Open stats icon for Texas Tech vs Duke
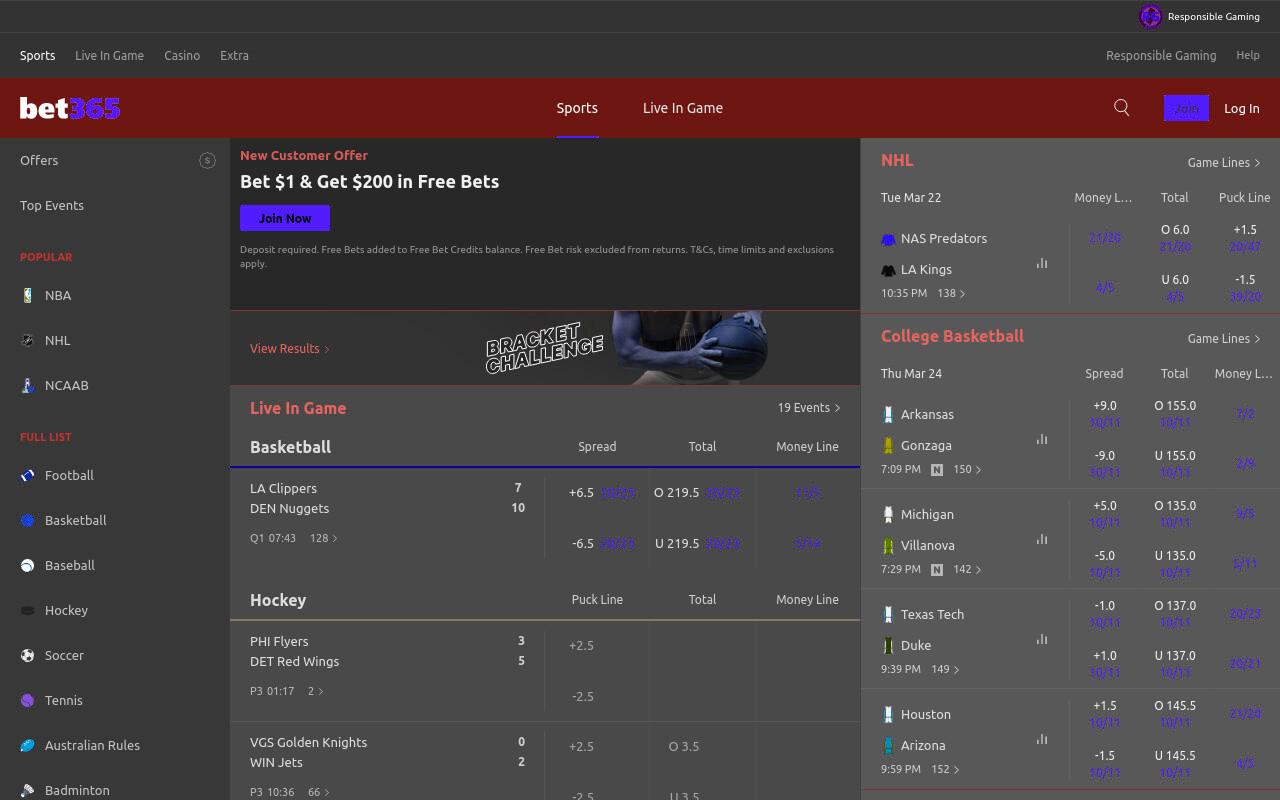The height and width of the screenshot is (800, 1280). (x=1042, y=639)
